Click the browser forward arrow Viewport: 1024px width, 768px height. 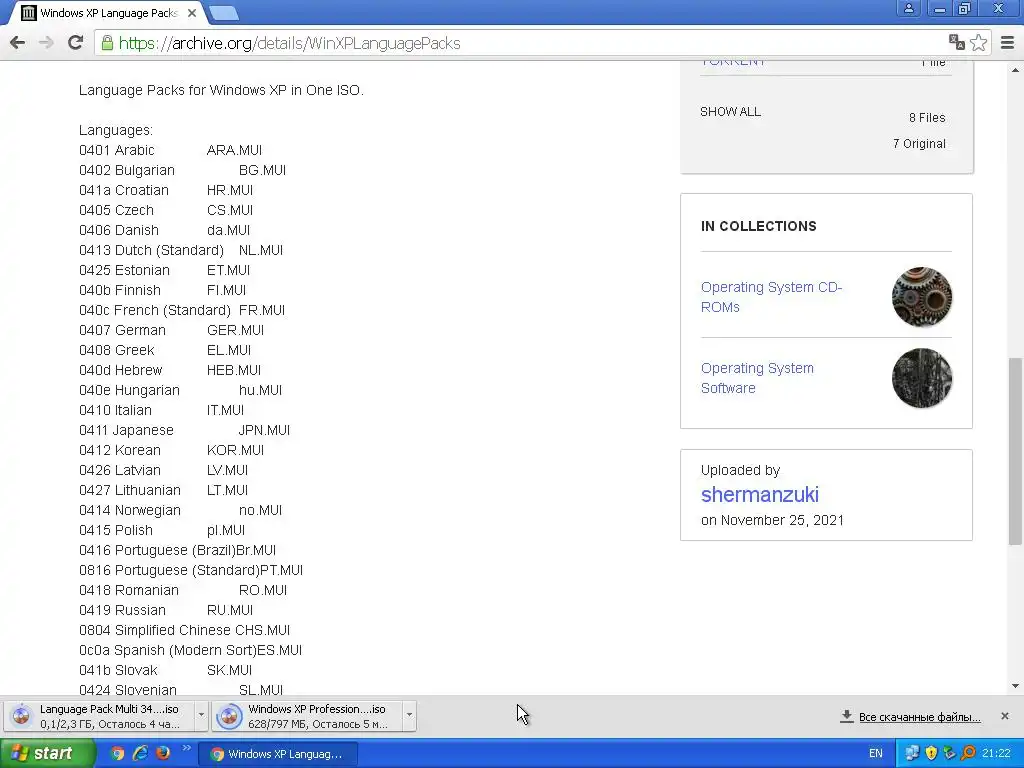click(46, 43)
